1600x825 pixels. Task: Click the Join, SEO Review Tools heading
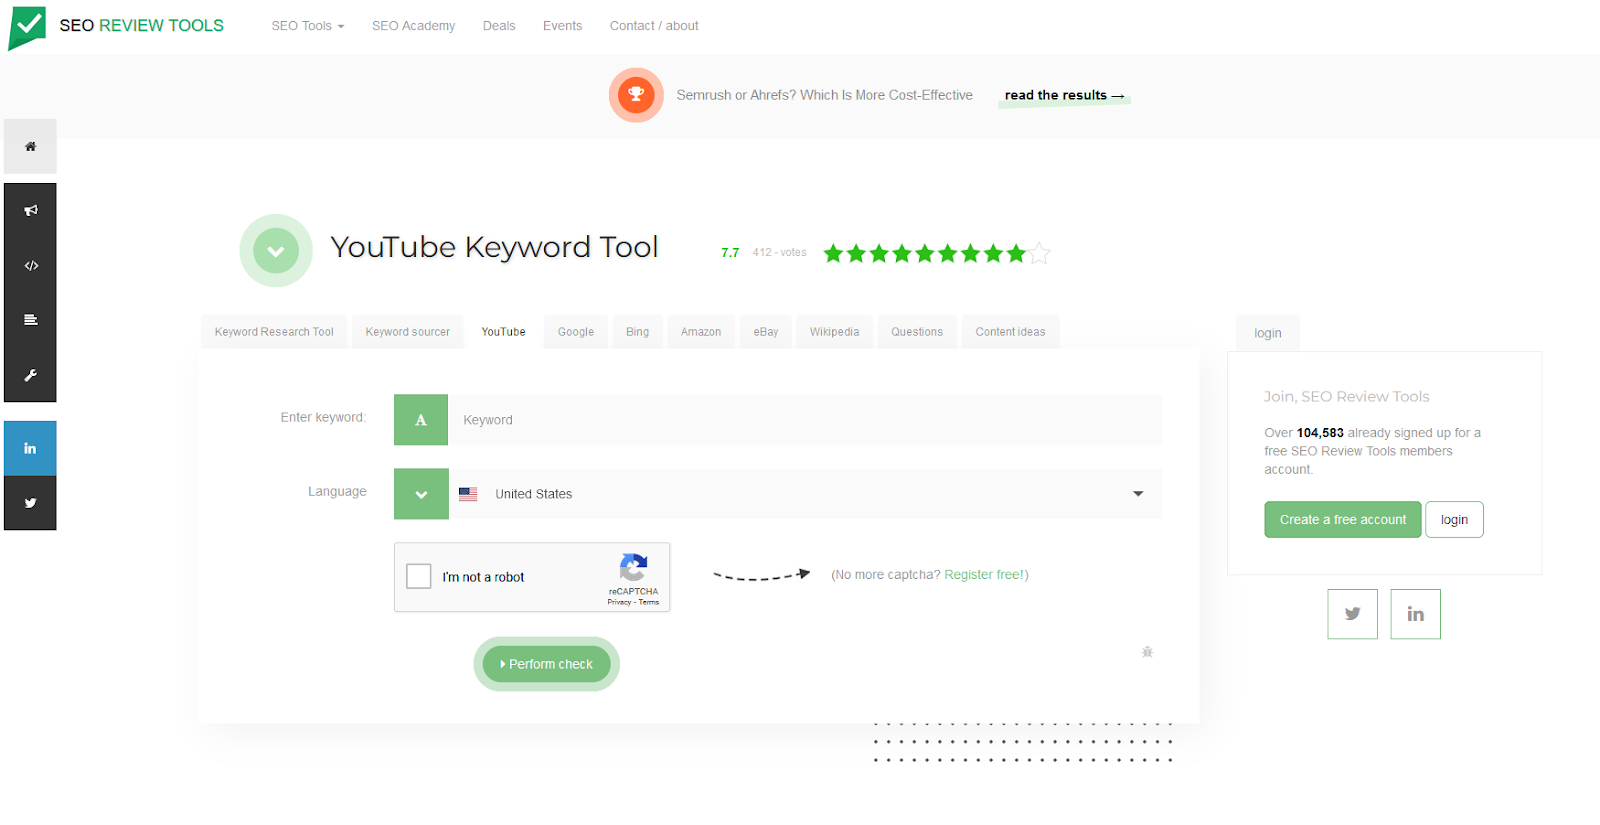tap(1346, 397)
